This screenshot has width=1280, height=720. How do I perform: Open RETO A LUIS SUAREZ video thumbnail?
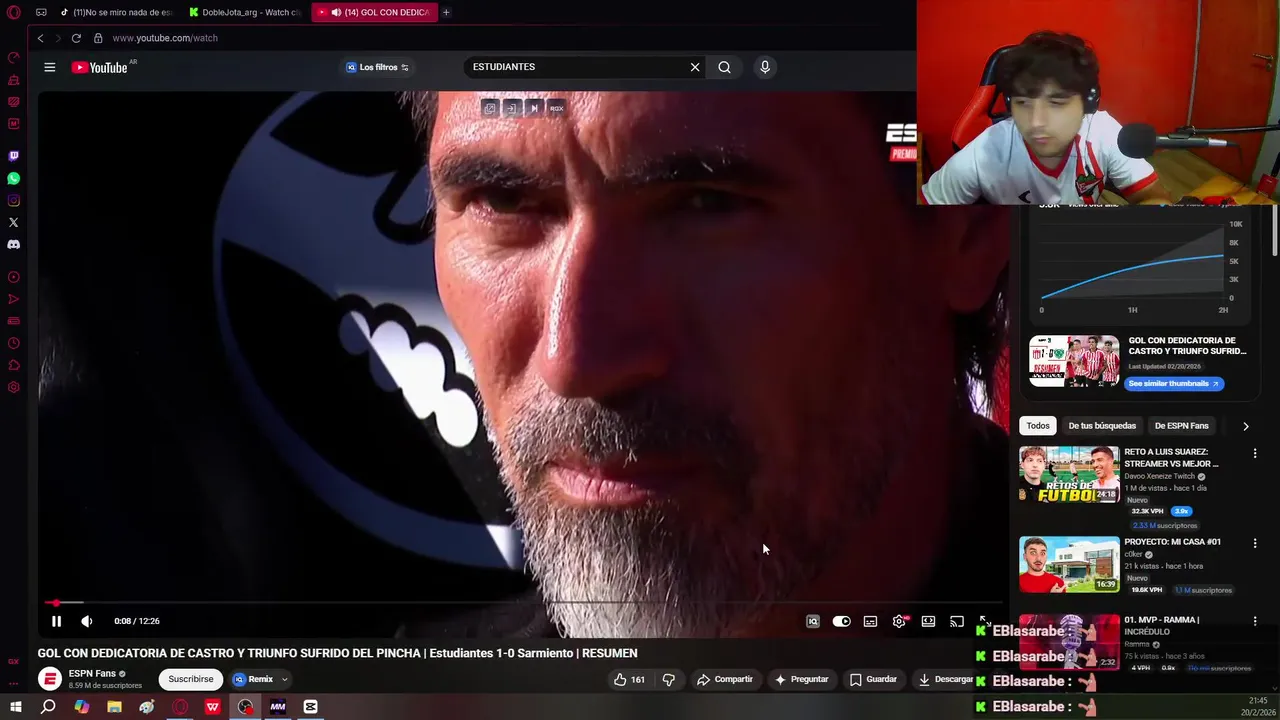(1069, 474)
